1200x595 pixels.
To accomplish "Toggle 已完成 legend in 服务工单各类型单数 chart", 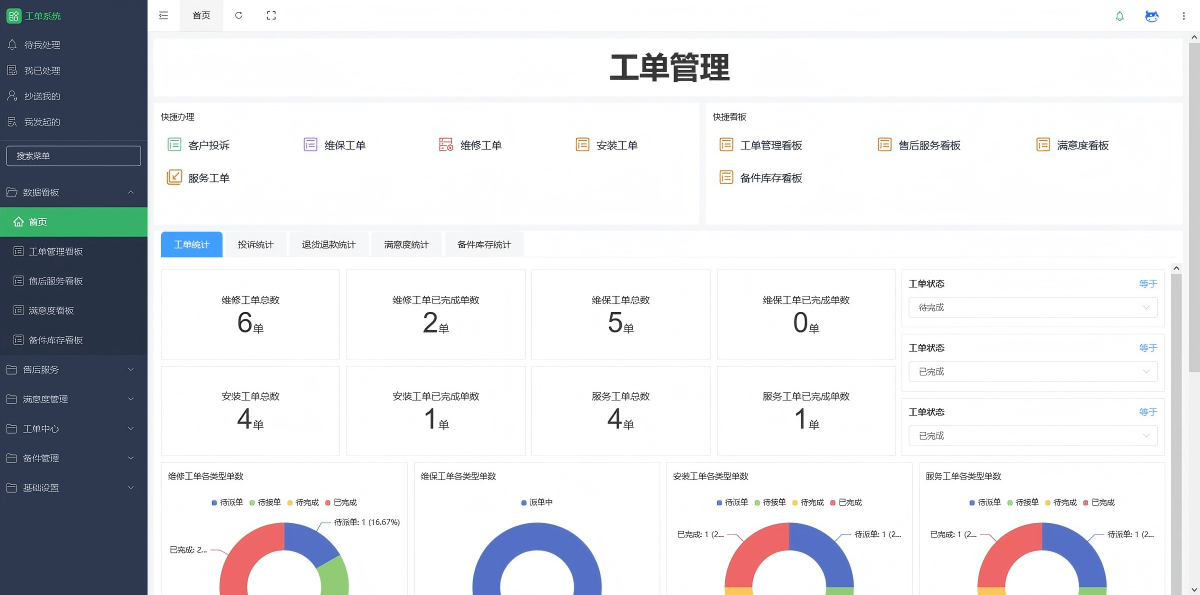I will coord(1098,502).
